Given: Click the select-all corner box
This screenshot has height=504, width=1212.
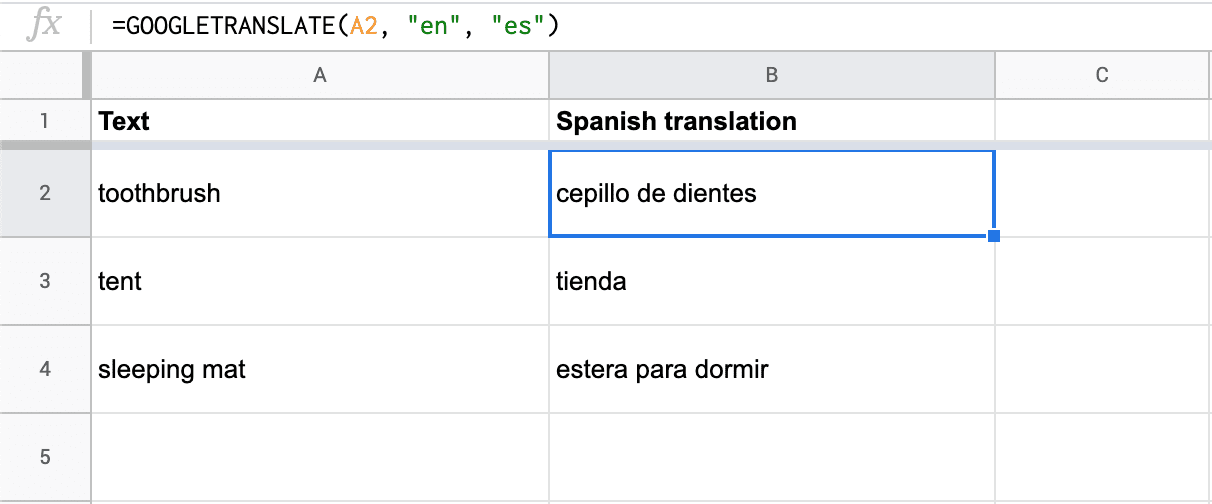Looking at the screenshot, I should pos(44,75).
